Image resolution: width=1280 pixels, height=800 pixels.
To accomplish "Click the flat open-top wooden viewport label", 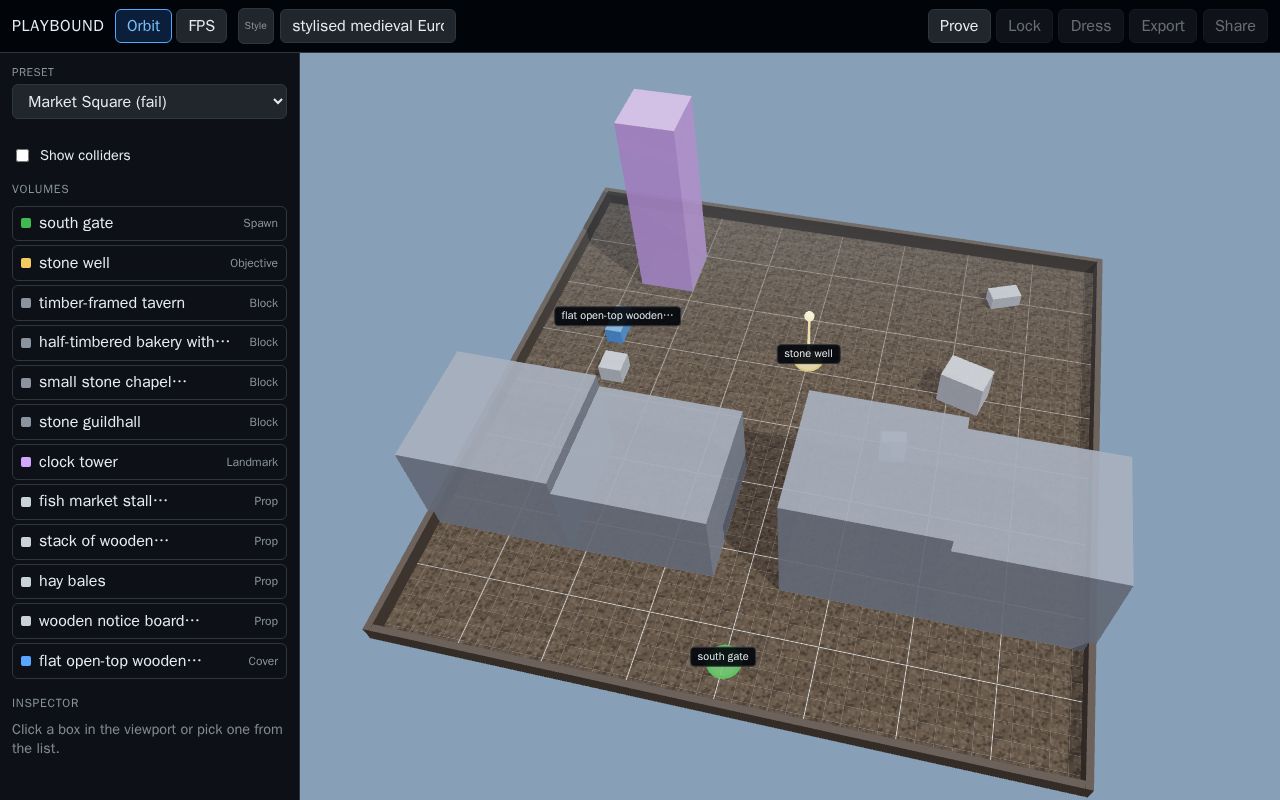I will pos(617,316).
